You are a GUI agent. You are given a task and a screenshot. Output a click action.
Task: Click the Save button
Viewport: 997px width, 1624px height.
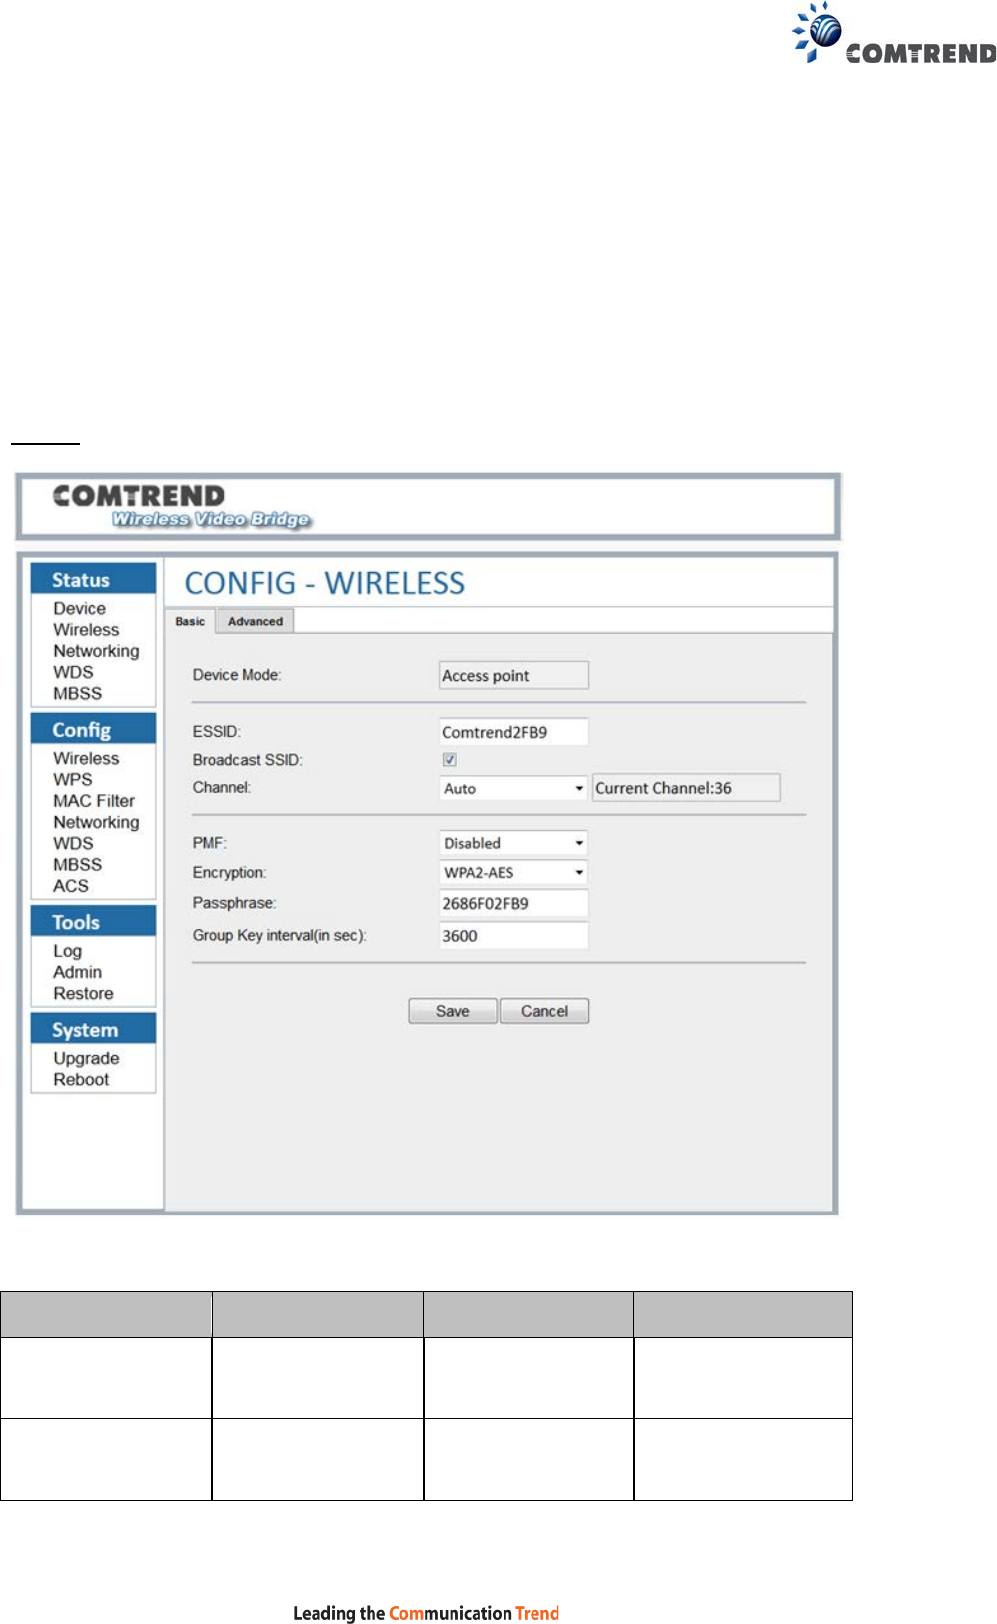[453, 1011]
